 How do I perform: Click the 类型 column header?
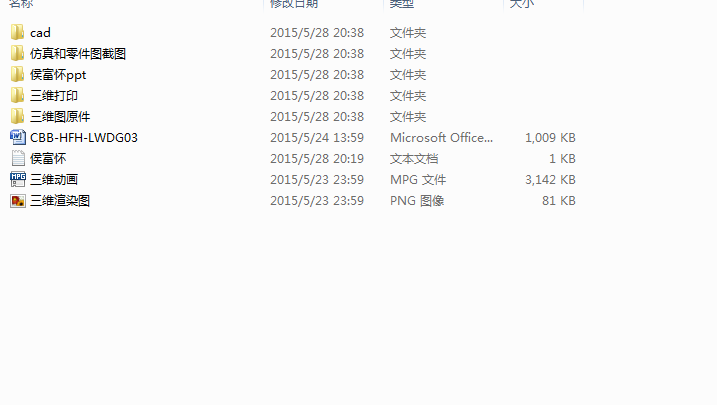point(402,4)
